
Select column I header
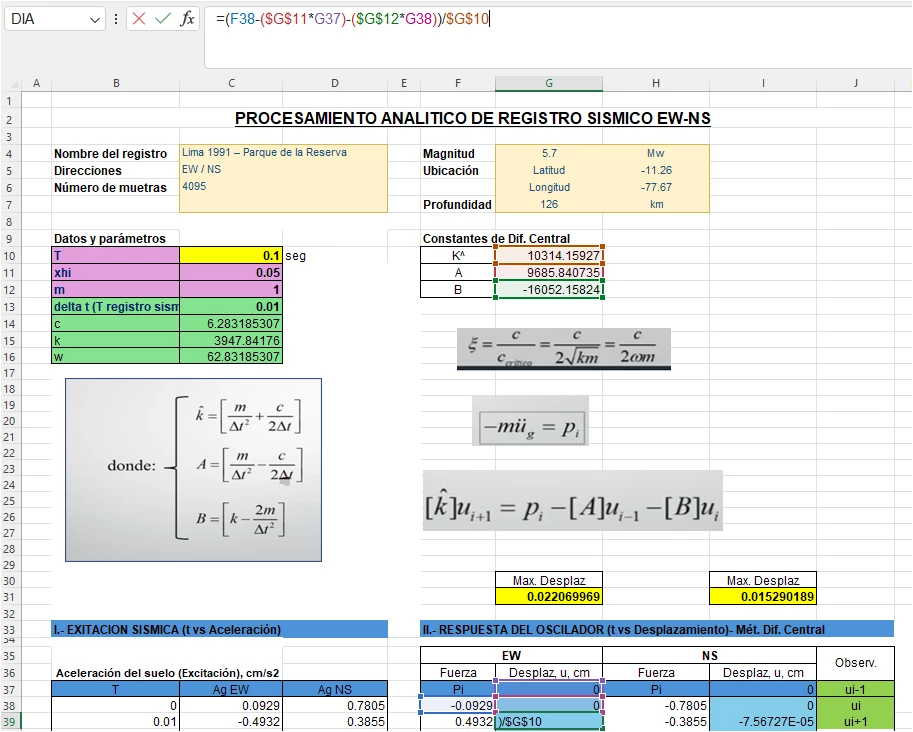[x=763, y=83]
